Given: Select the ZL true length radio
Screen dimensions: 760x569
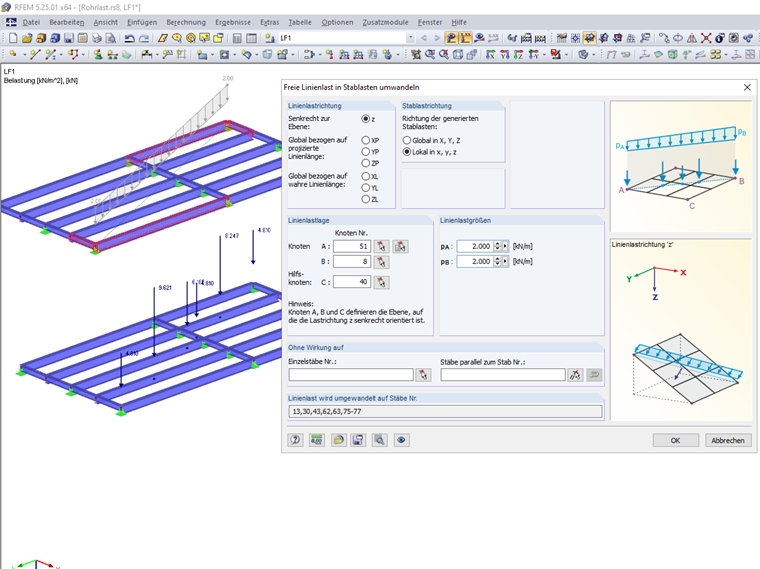Looking at the screenshot, I should click(365, 199).
